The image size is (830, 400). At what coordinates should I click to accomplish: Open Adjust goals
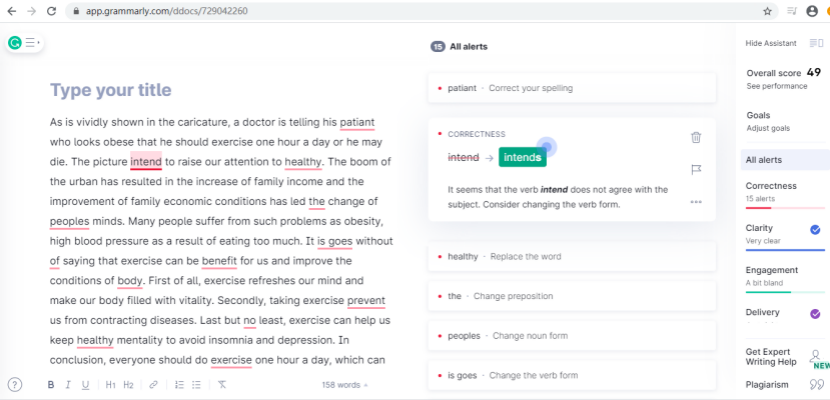click(x=768, y=128)
